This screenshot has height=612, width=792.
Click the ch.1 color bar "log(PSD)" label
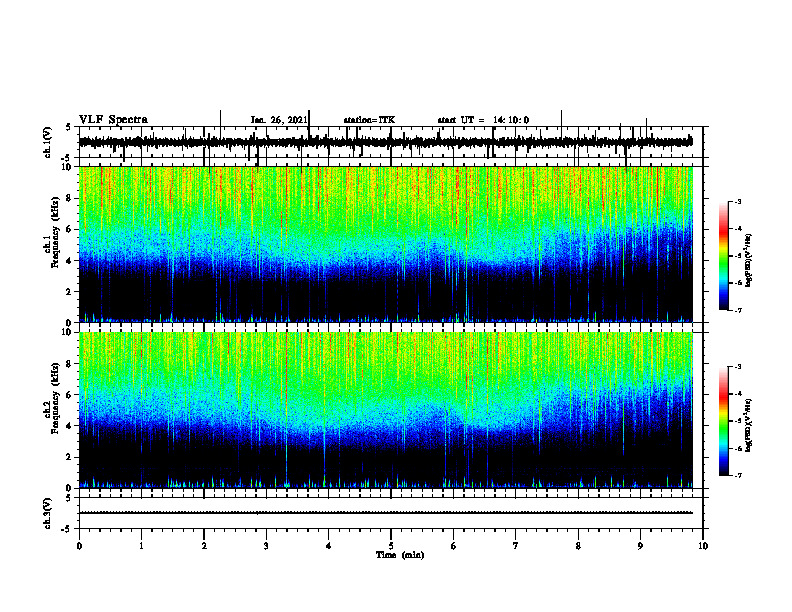point(749,261)
